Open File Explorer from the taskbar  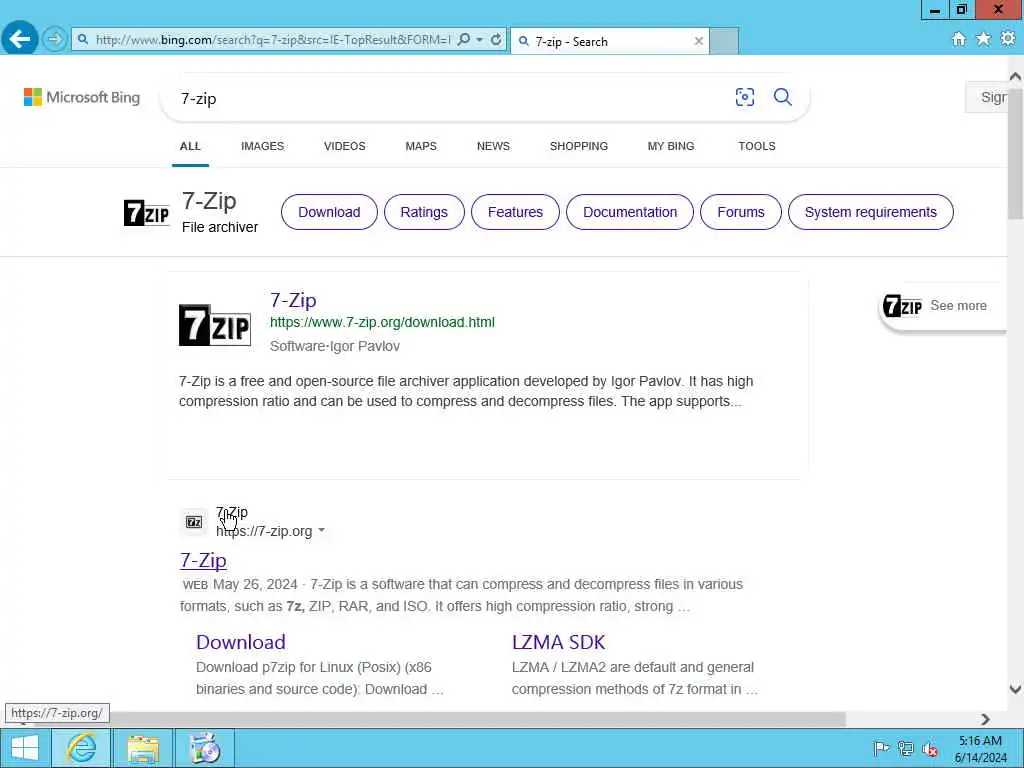coord(143,748)
